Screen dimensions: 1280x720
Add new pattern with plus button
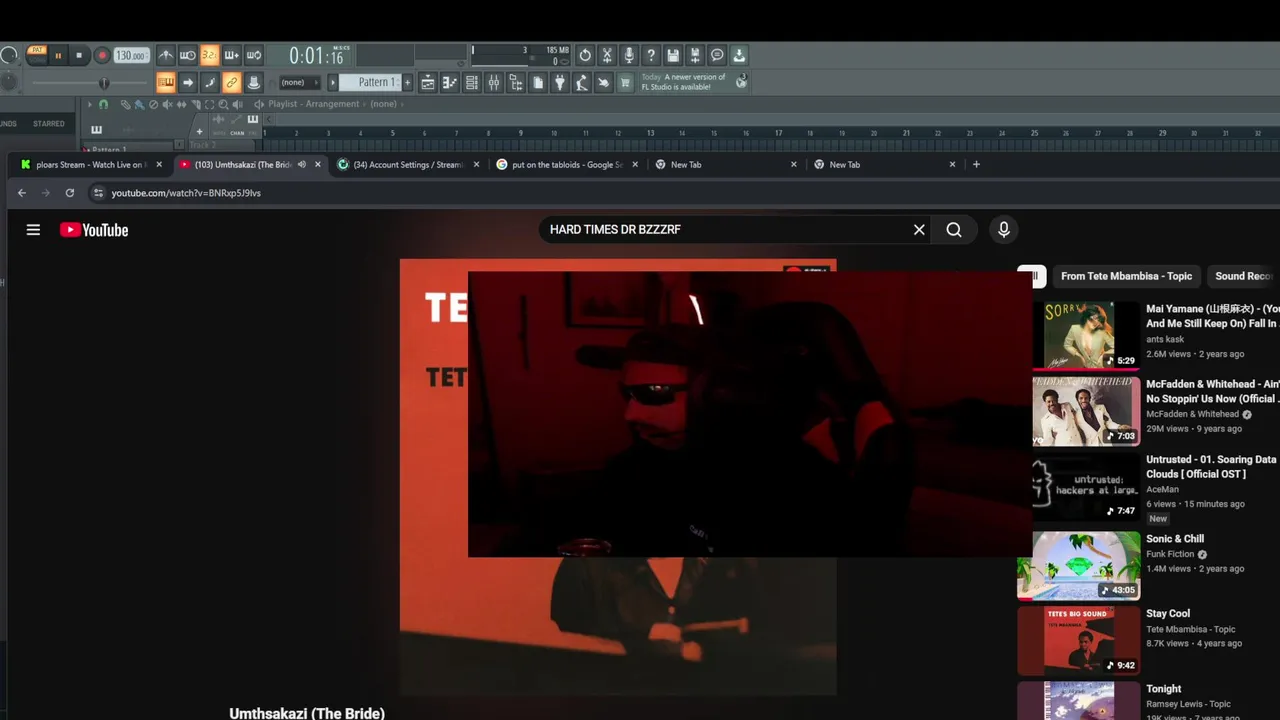point(407,83)
